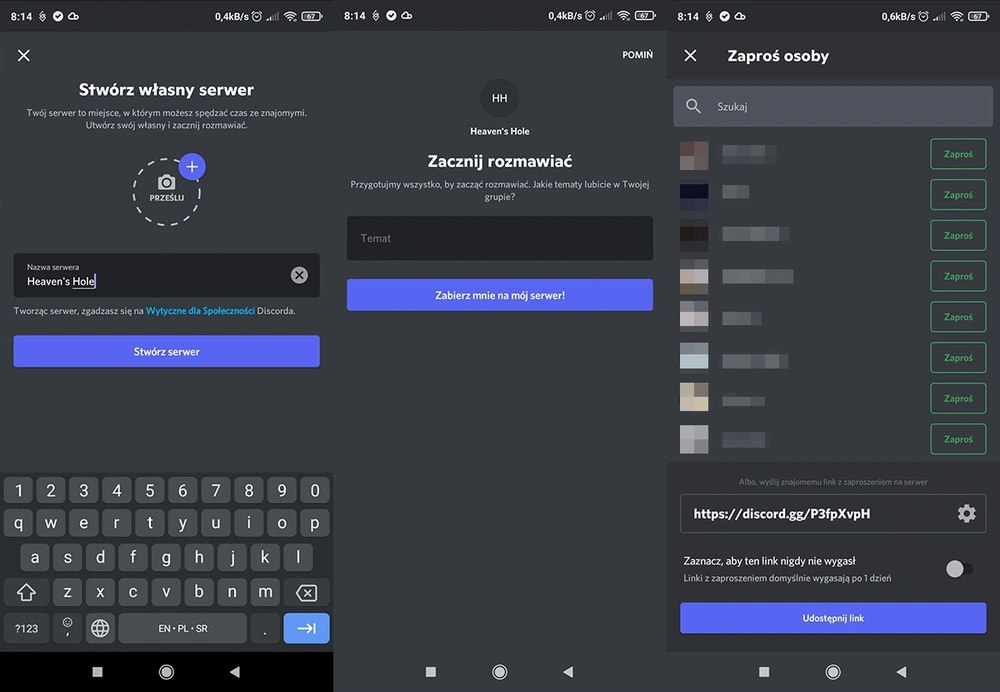Tap the number 5 key
Viewport: 1000px width, 692px height.
tap(150, 490)
